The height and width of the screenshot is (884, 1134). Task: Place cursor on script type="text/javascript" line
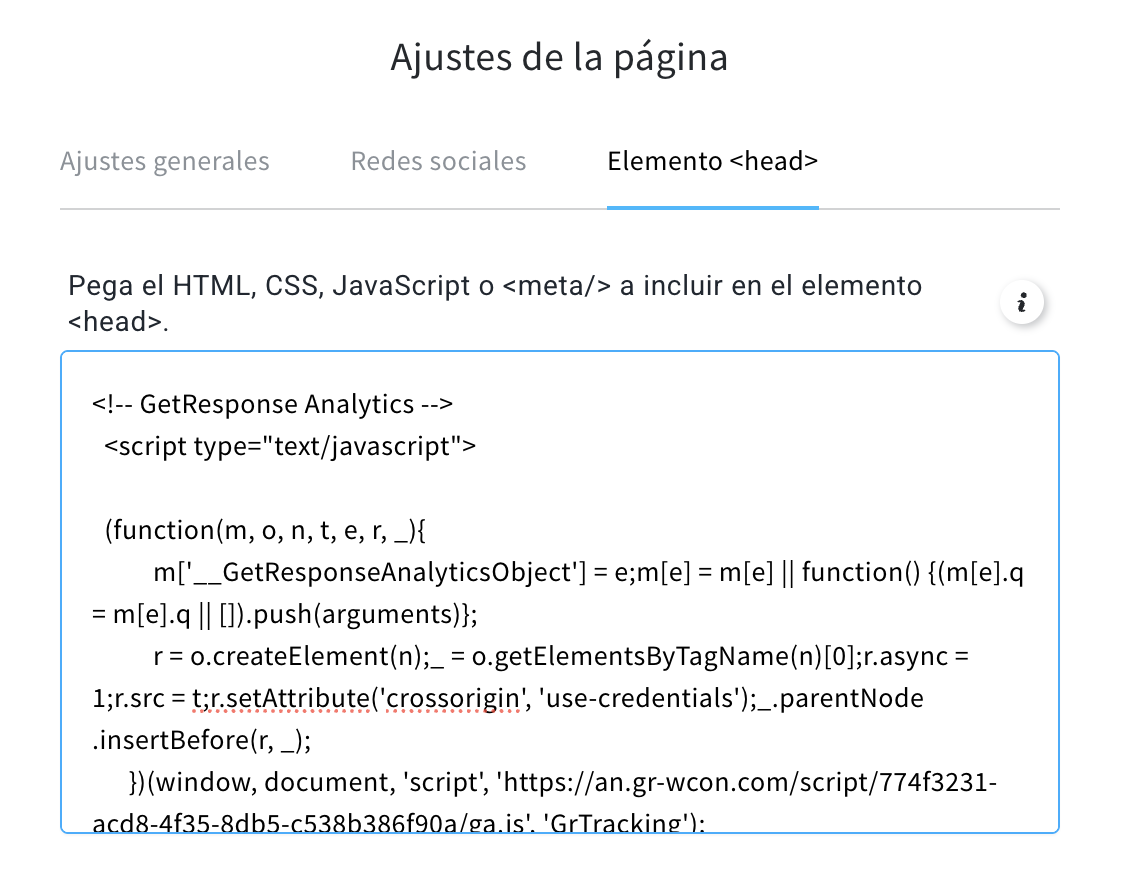tap(290, 446)
